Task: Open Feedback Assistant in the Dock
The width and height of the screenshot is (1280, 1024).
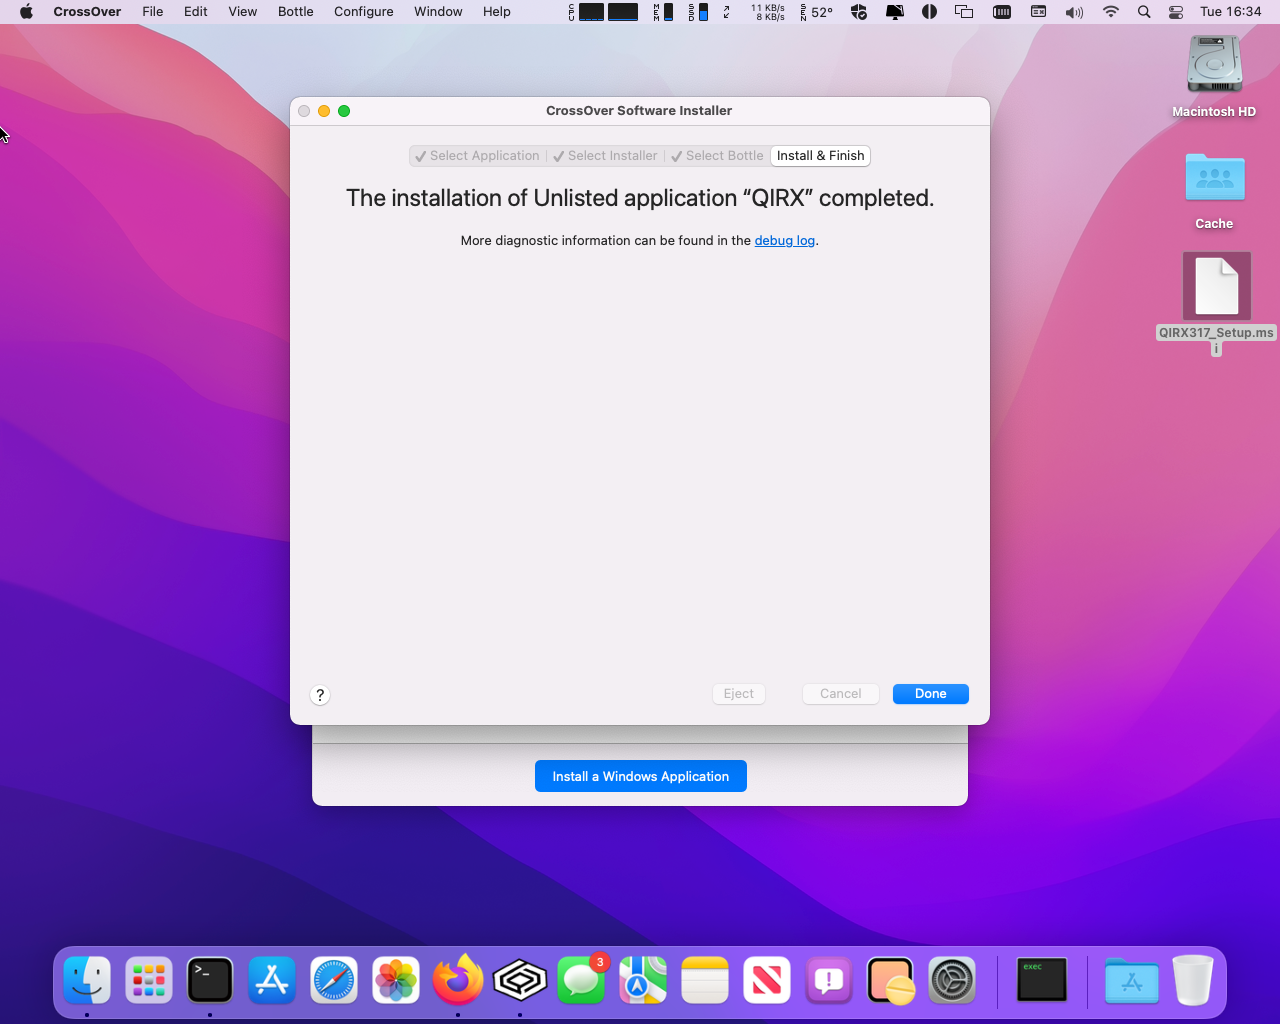Action: click(x=829, y=980)
